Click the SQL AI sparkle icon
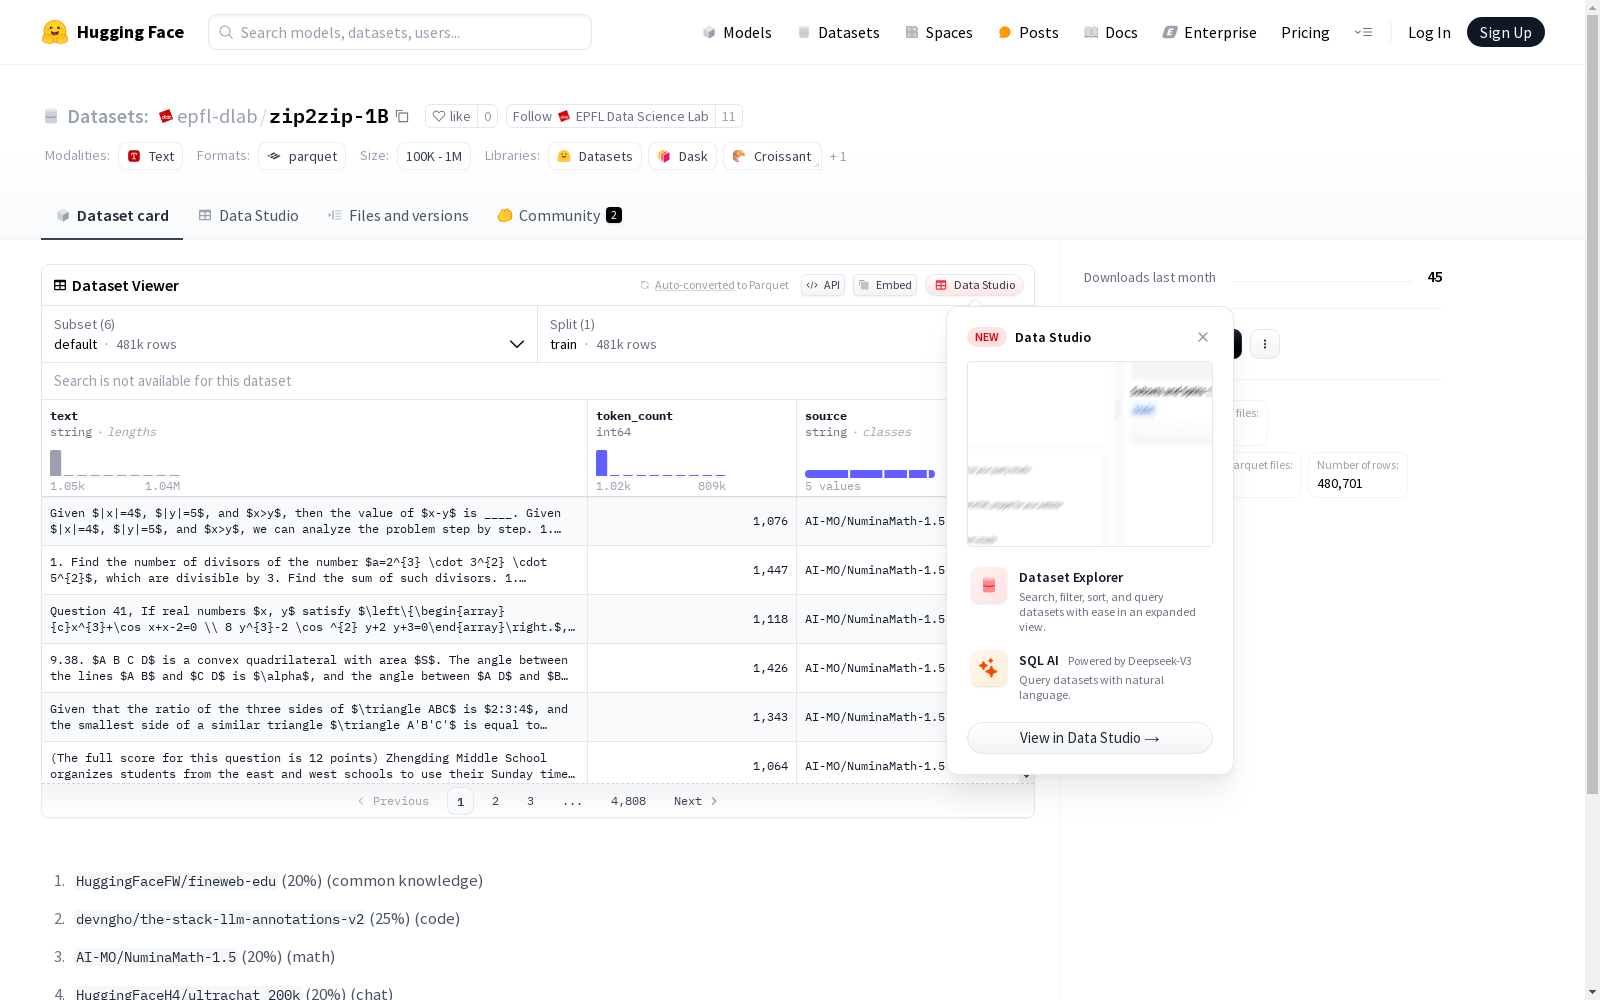1600x1000 pixels. (989, 669)
